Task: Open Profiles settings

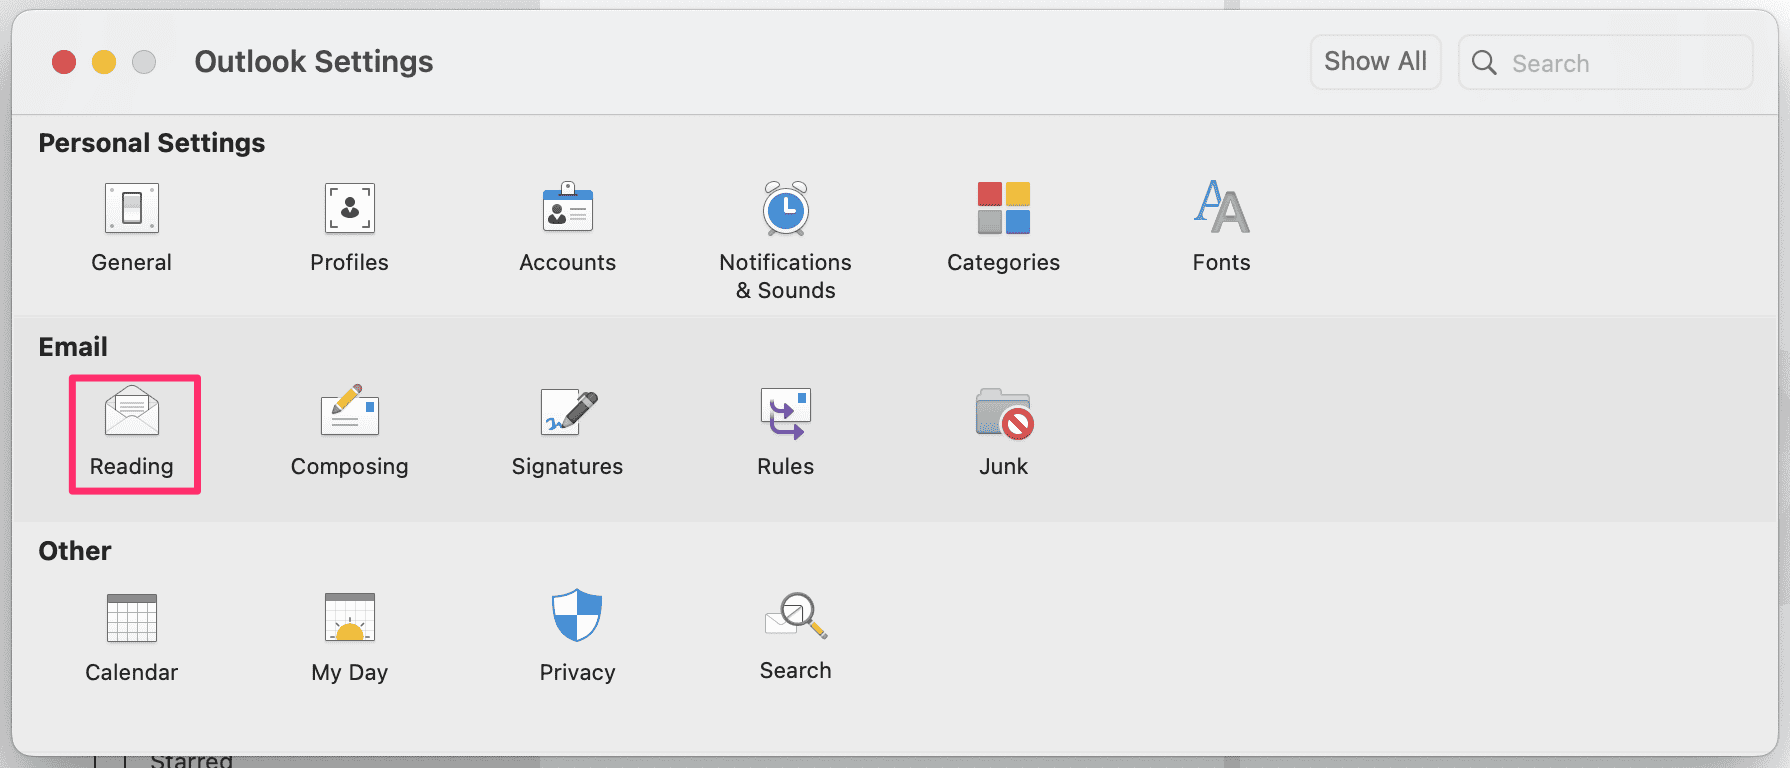Action: [349, 227]
